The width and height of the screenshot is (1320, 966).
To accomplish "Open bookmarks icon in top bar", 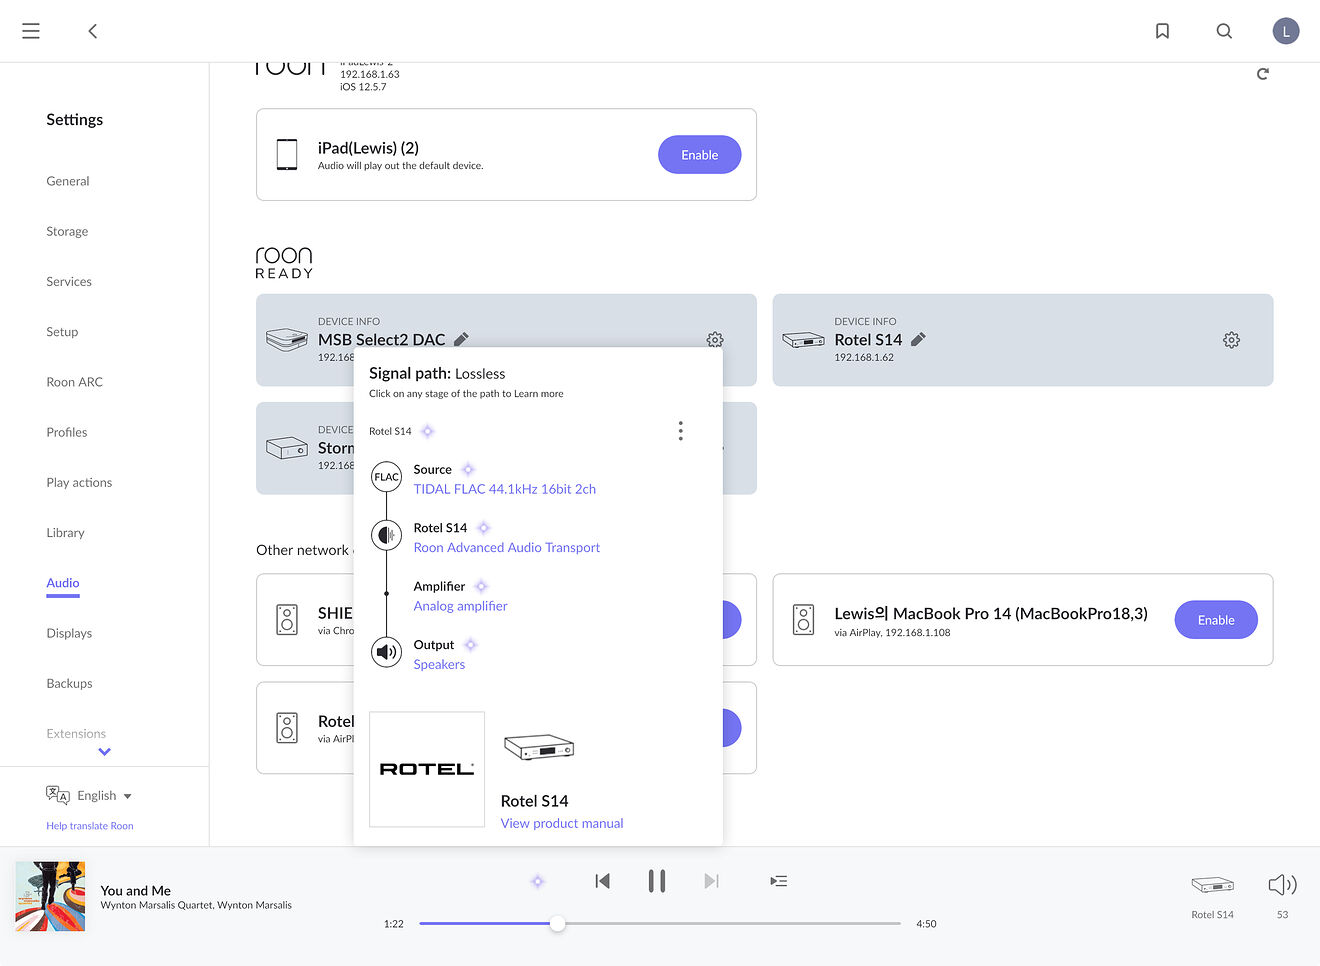I will (x=1162, y=31).
